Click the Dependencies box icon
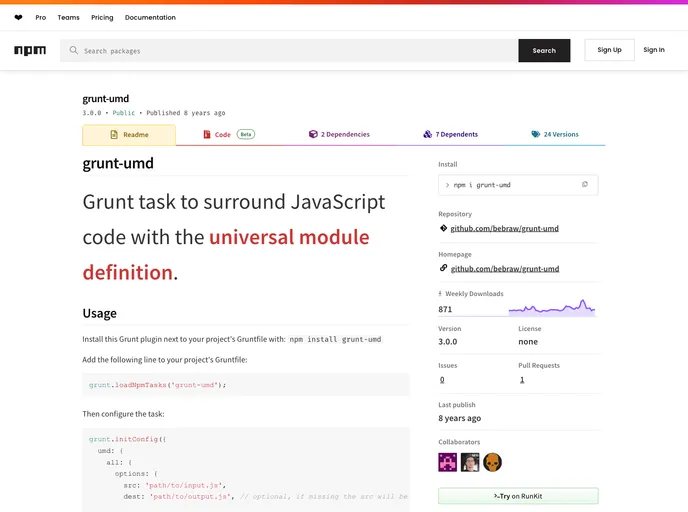 coord(313,134)
